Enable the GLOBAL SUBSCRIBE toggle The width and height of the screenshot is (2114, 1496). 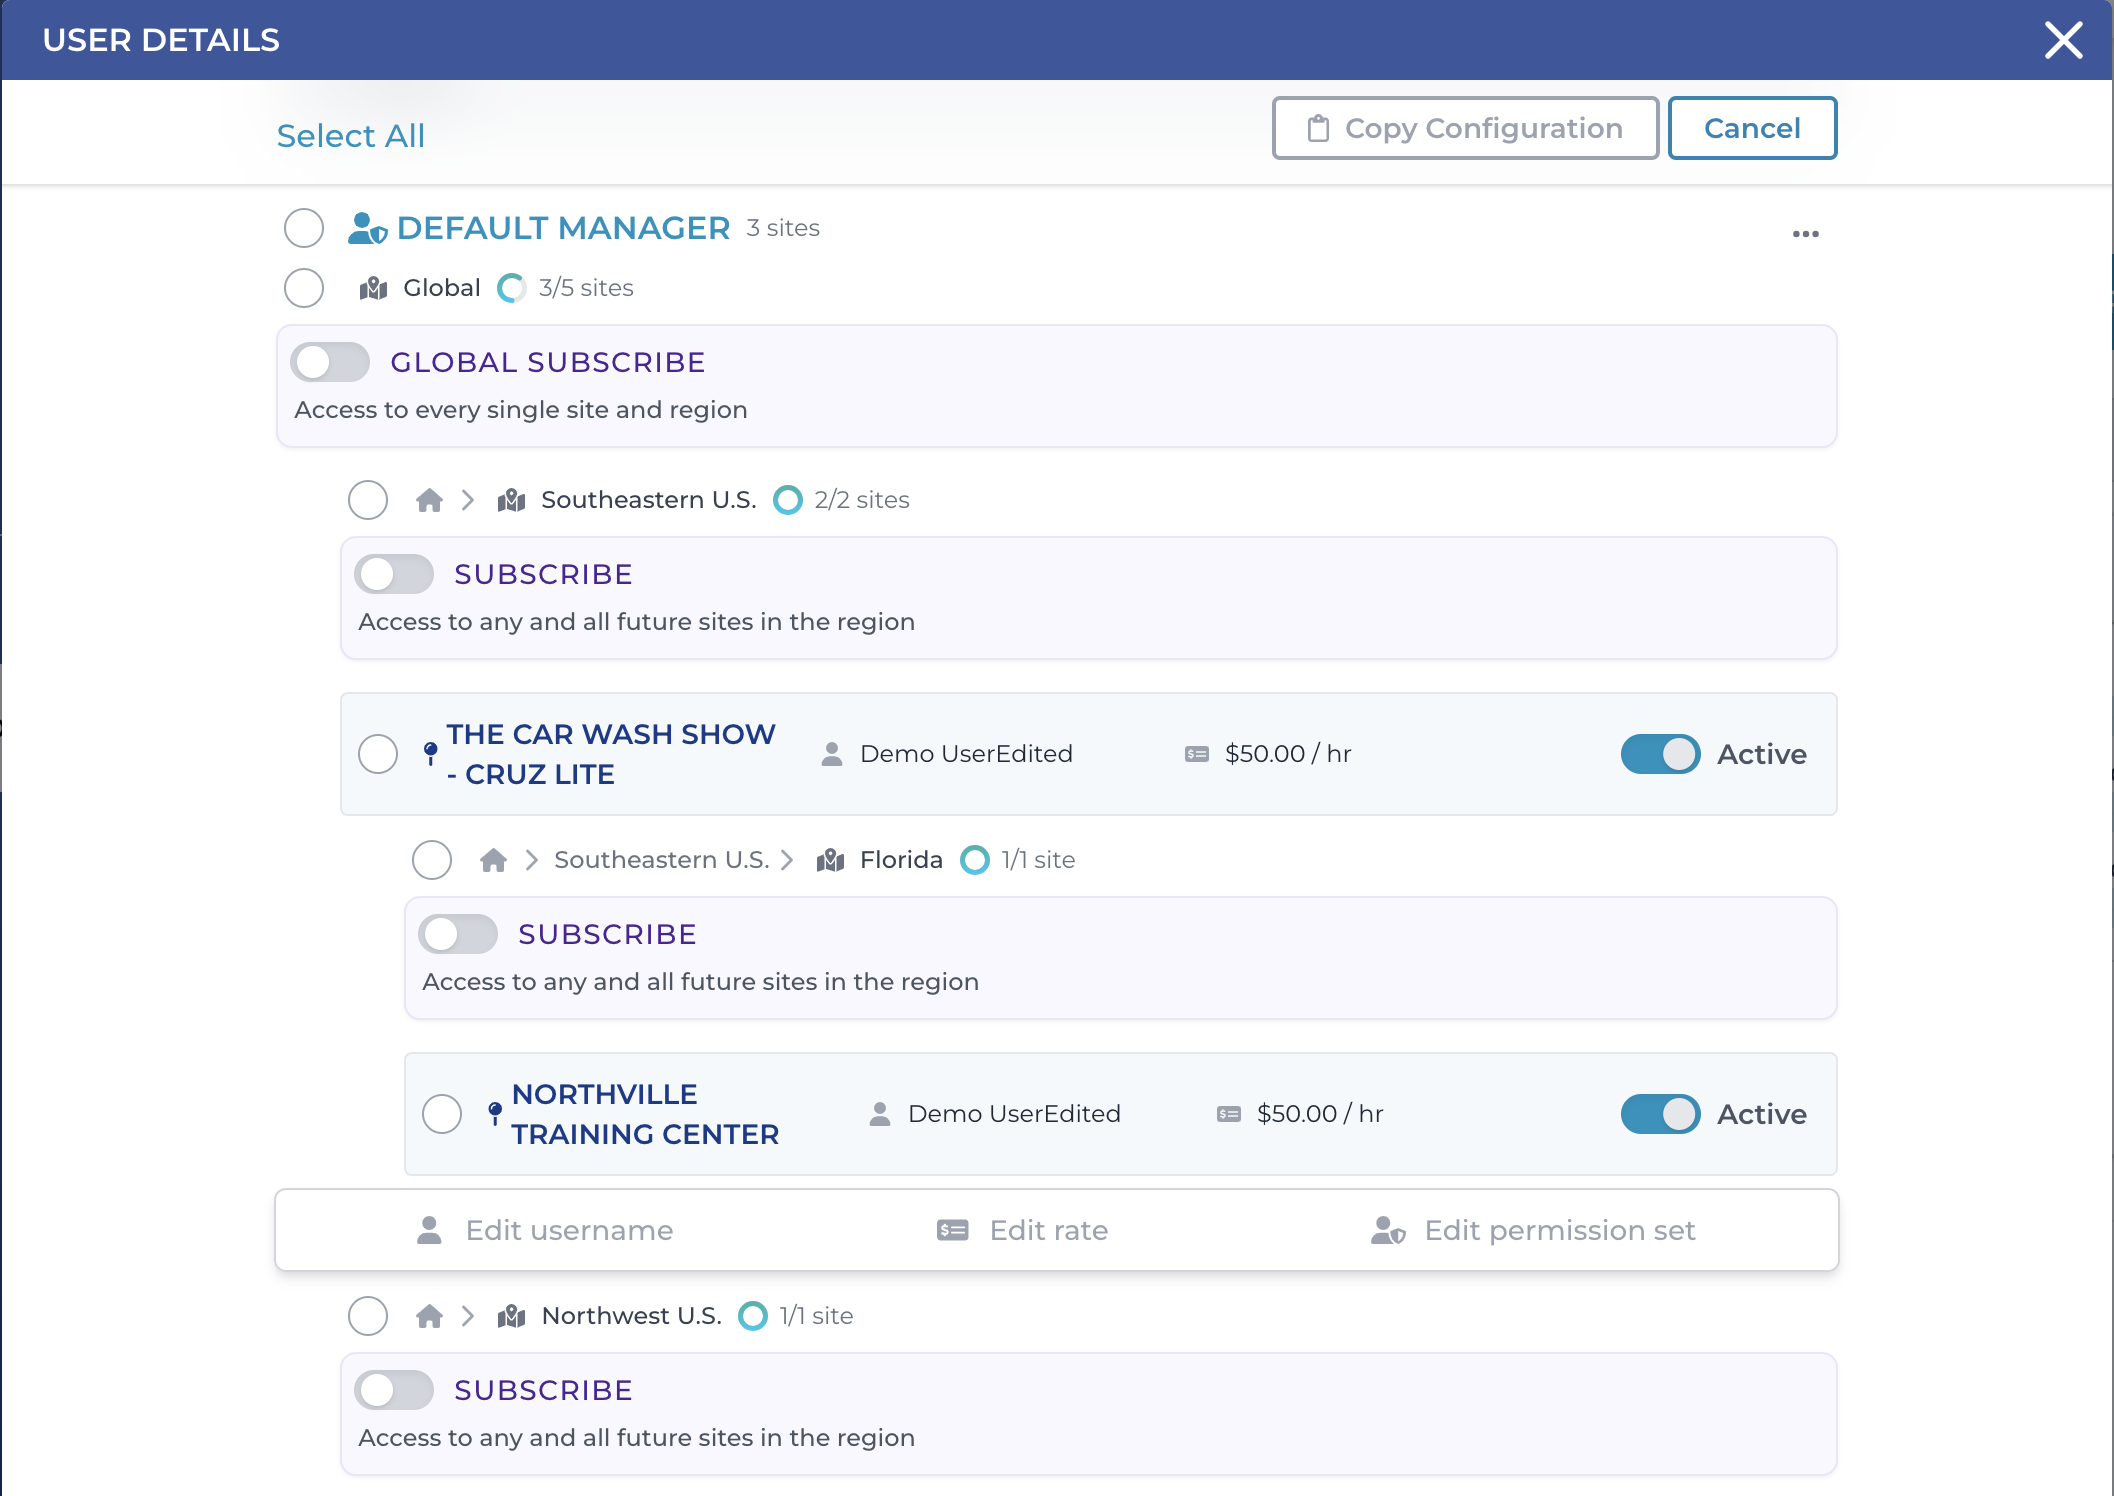[330, 362]
